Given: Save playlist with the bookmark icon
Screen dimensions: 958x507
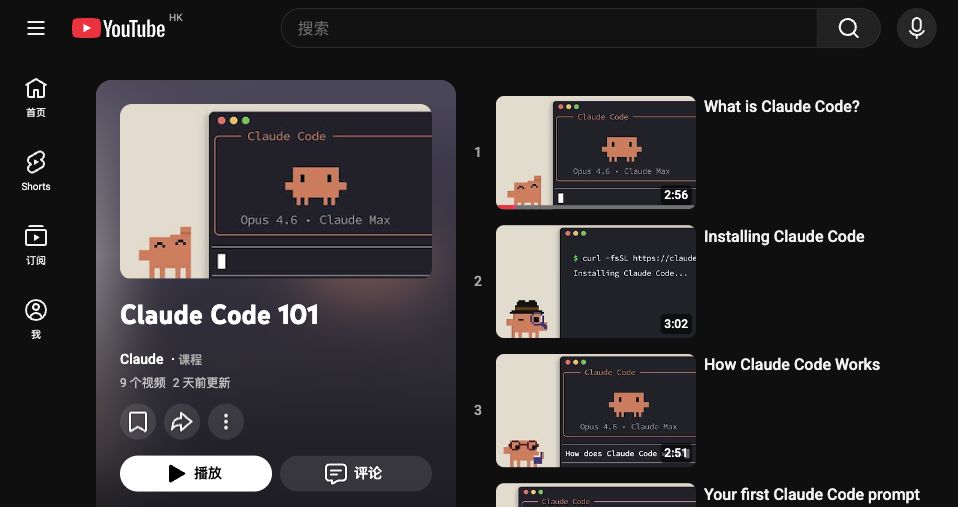Looking at the screenshot, I should tap(138, 421).
